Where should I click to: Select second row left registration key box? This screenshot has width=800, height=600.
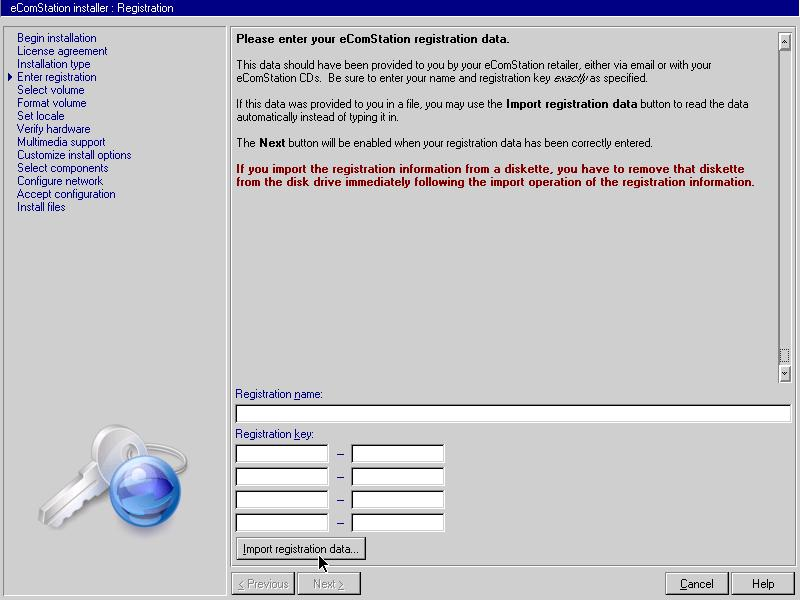click(x=282, y=477)
